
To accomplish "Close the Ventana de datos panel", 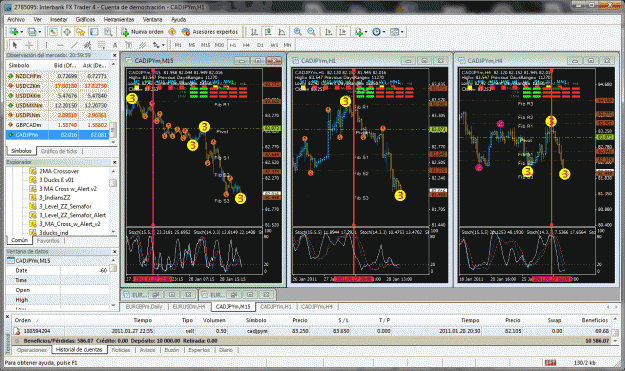I will coord(114,251).
